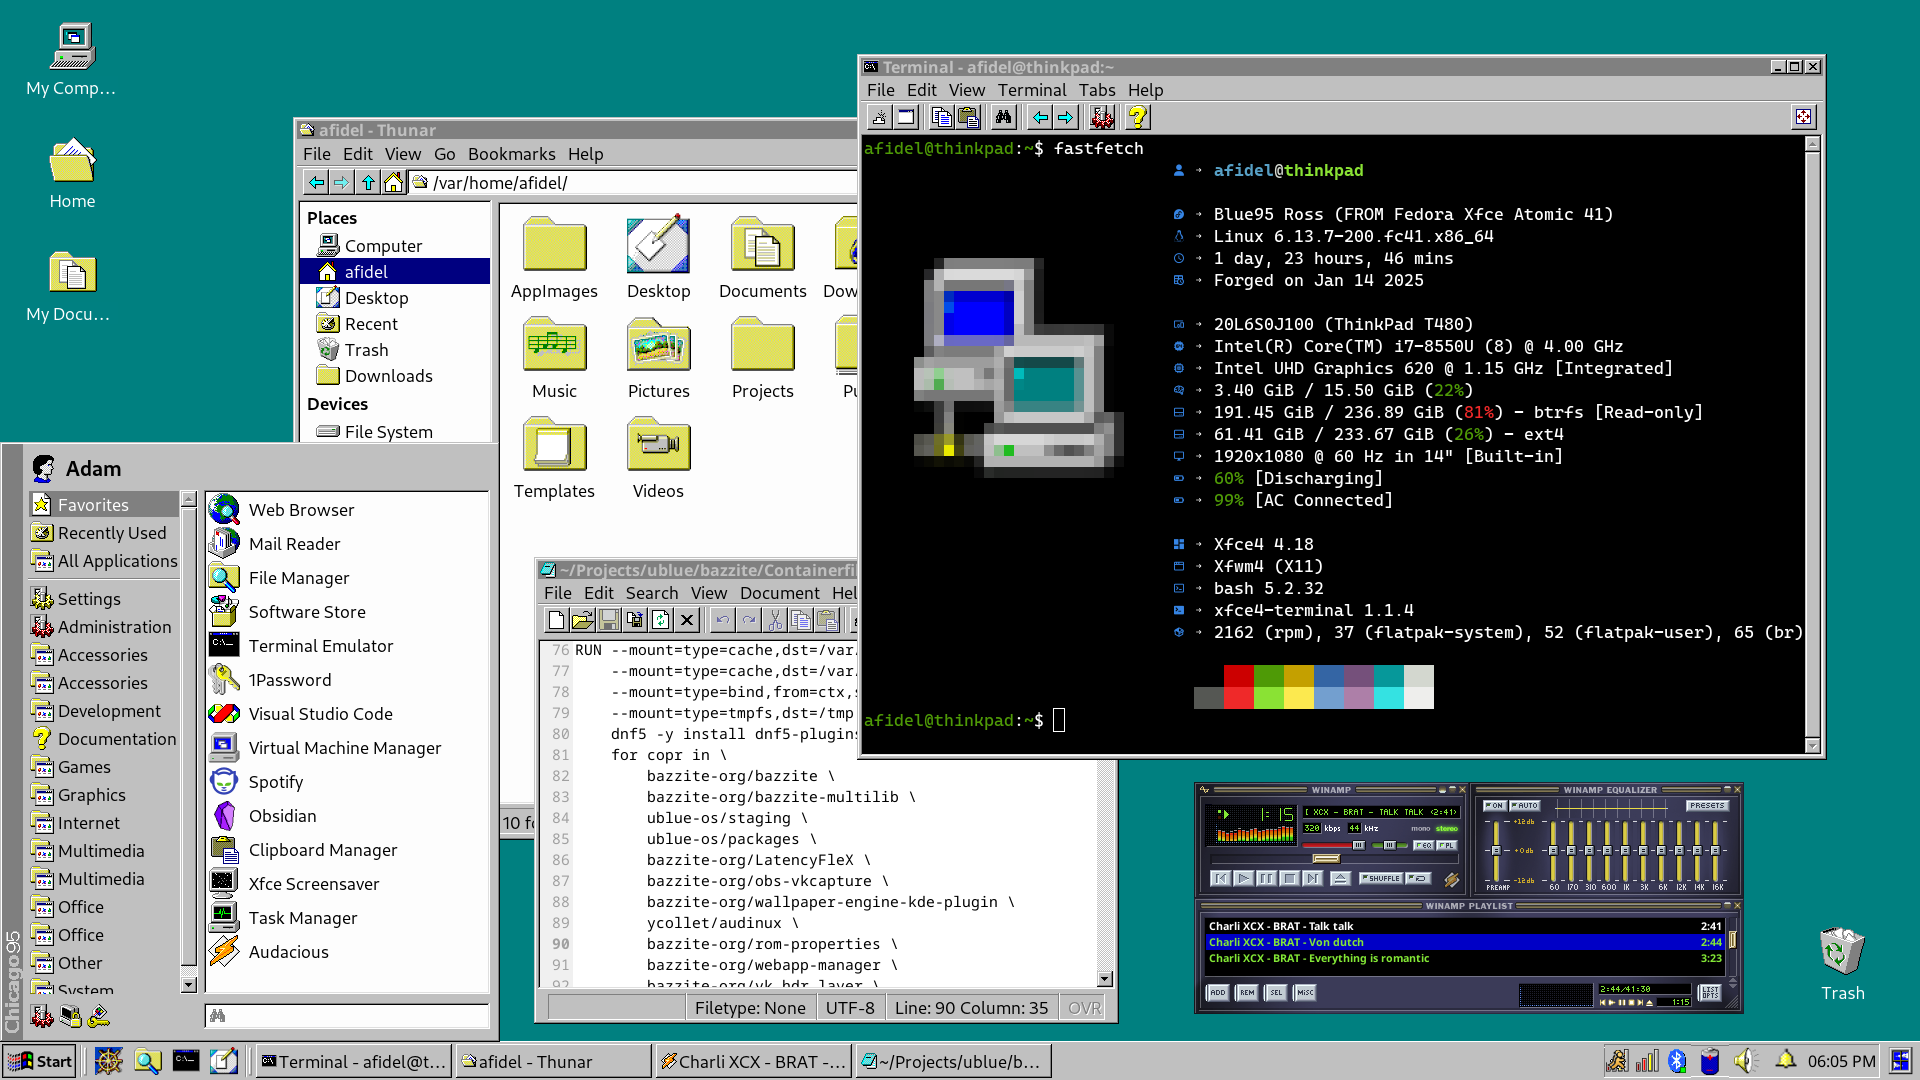Click reload document icon in editor
Image resolution: width=1920 pixels, height=1080 pixels.
(x=660, y=621)
